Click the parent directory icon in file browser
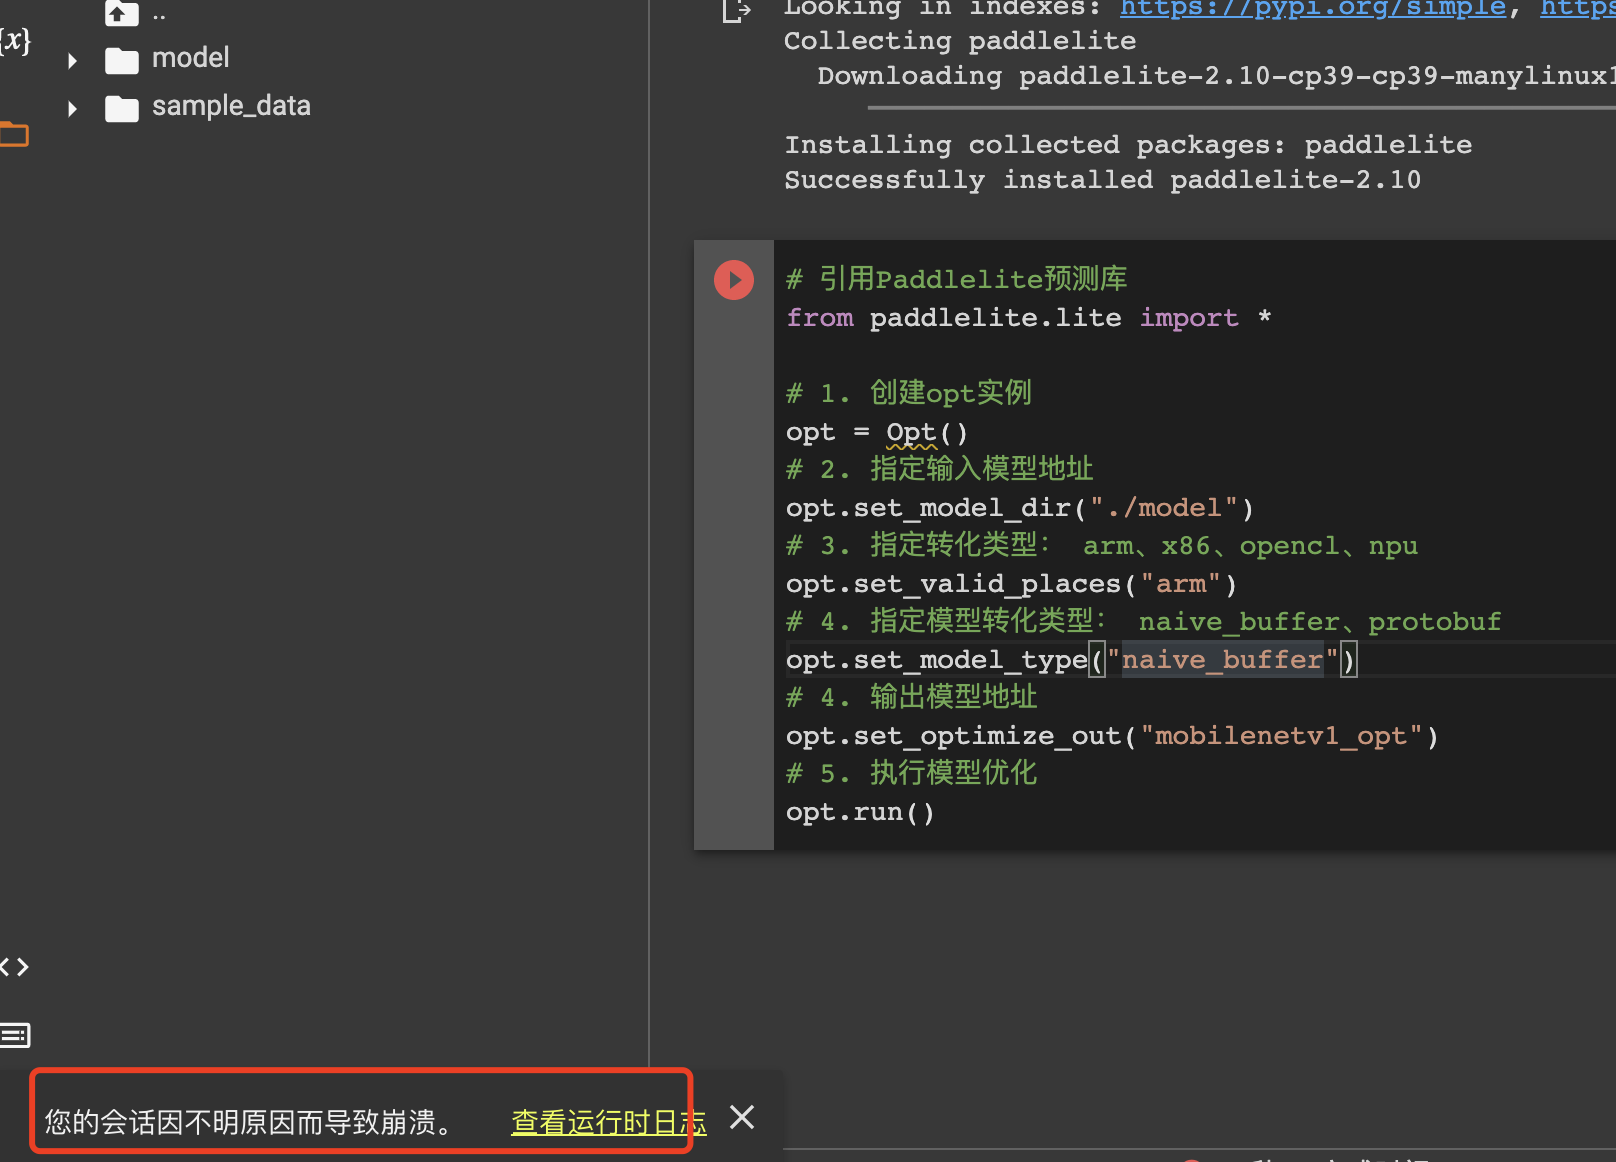 click(121, 13)
